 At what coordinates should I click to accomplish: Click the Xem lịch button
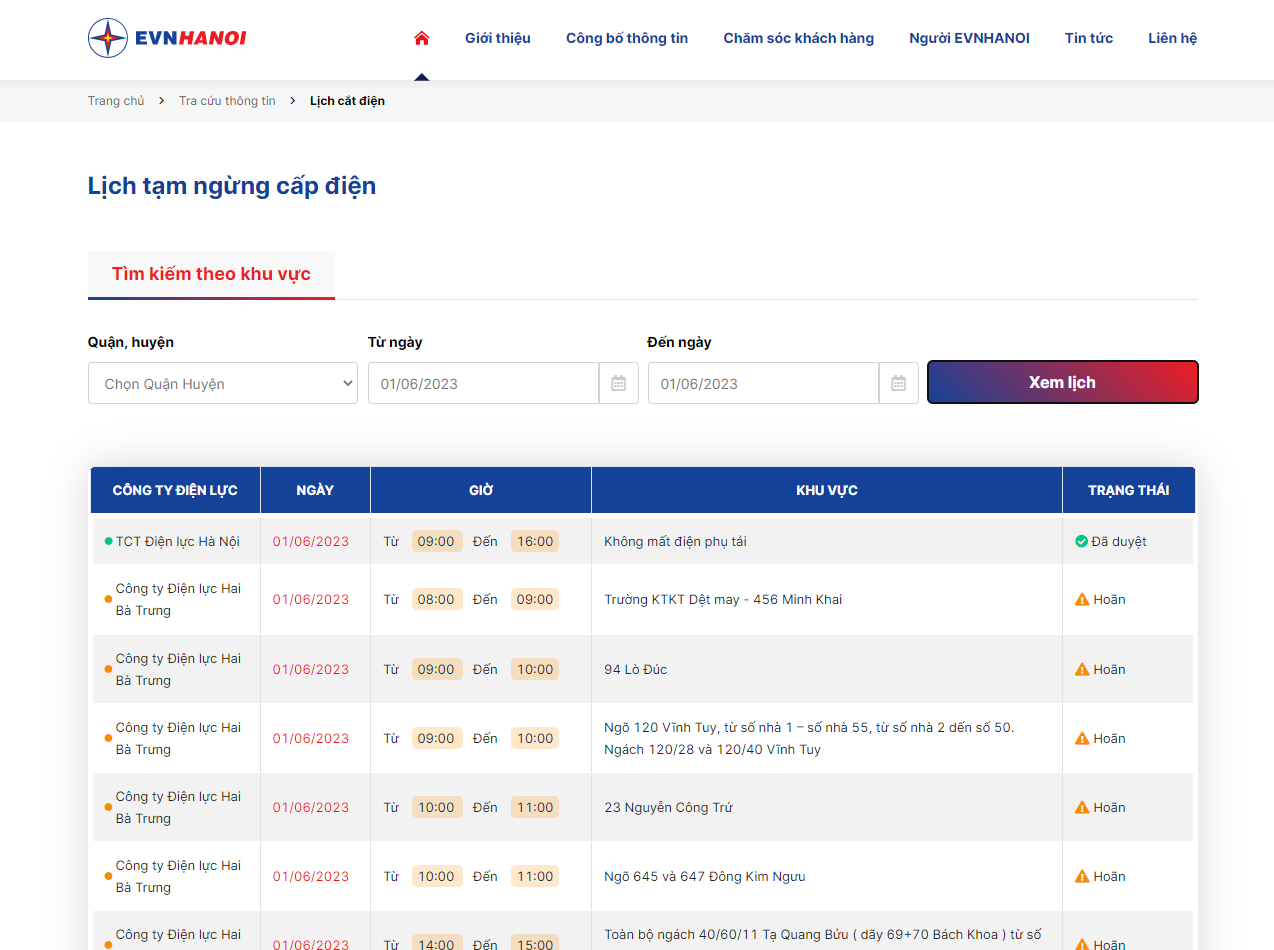pos(1062,382)
